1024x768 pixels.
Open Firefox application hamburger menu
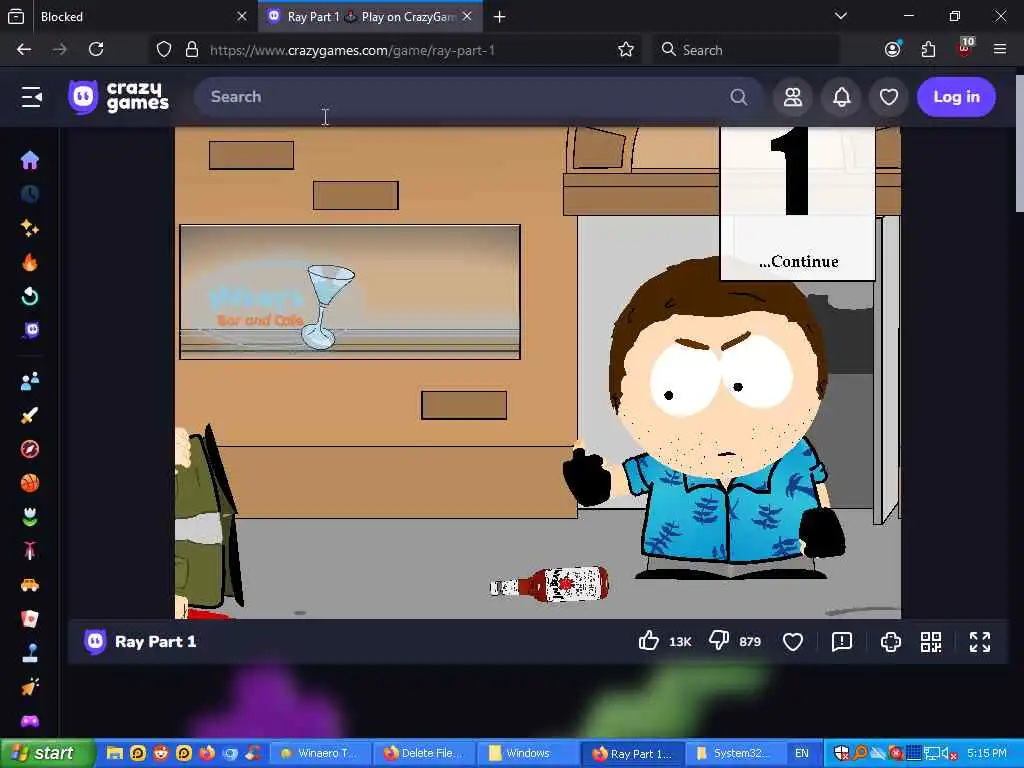click(1000, 49)
